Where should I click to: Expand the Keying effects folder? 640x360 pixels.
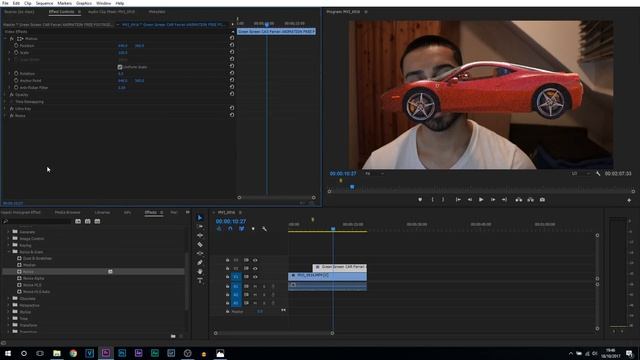coord(9,245)
